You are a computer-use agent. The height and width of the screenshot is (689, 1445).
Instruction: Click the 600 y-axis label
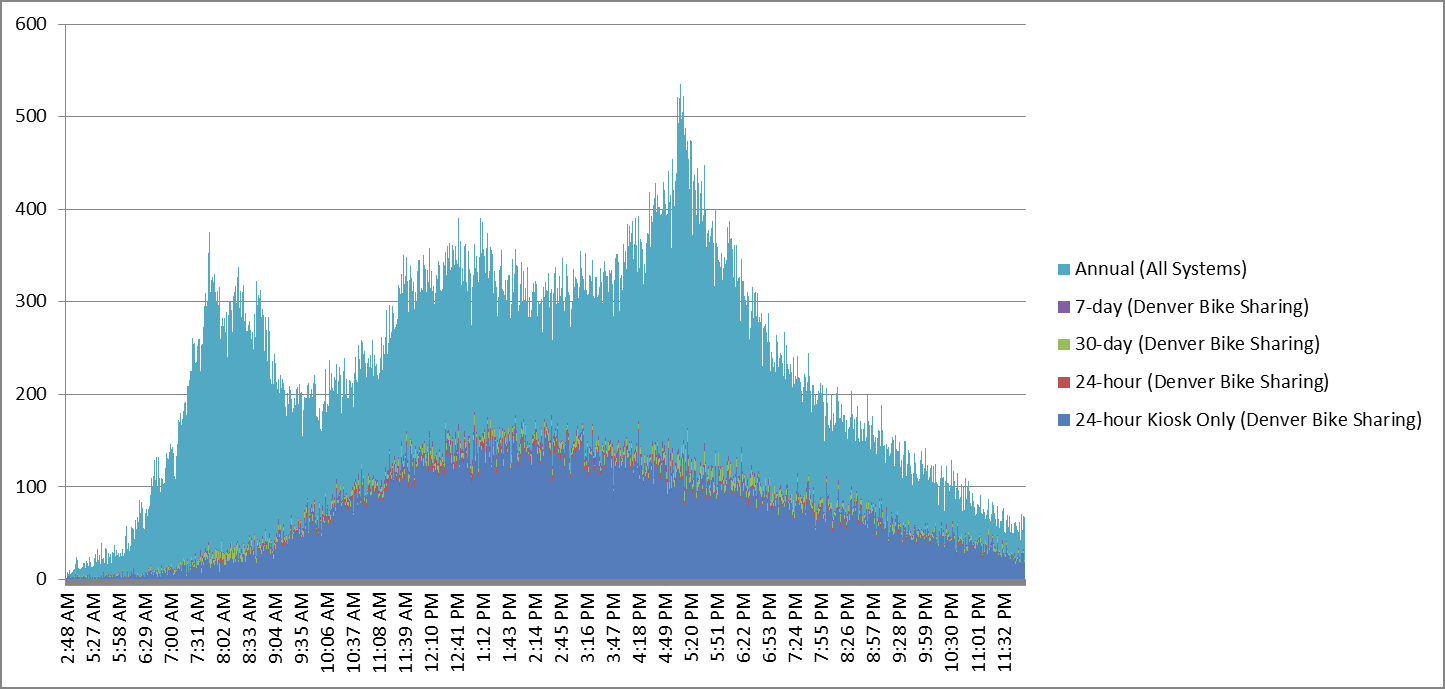pos(31,24)
